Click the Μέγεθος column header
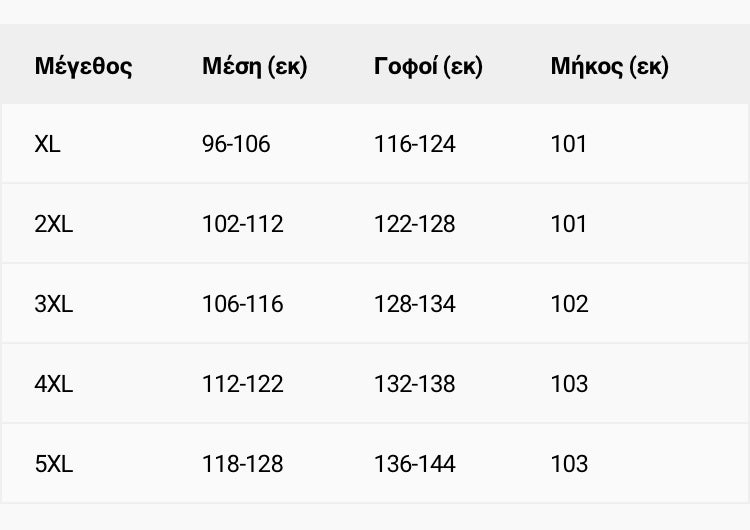Image resolution: width=750 pixels, height=530 pixels. (x=83, y=66)
